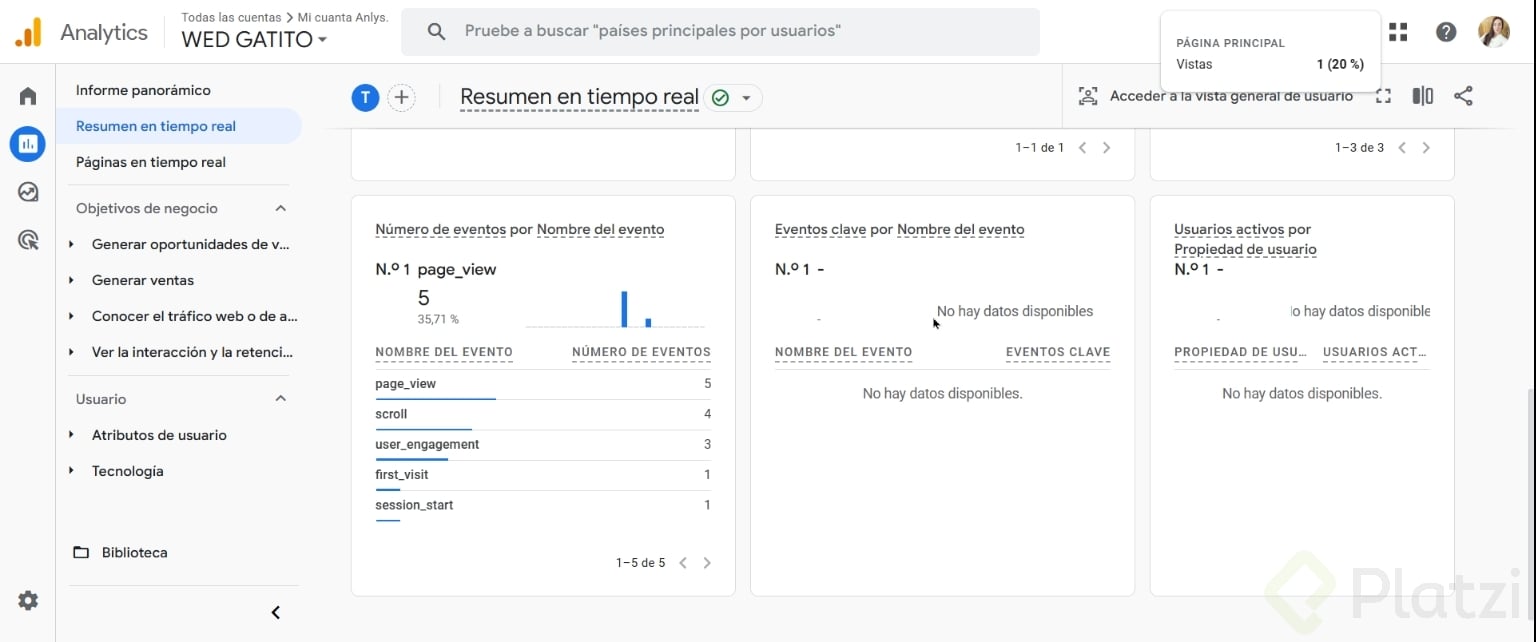The height and width of the screenshot is (642, 1536).
Task: Open the Google apps grid icon
Action: coord(1398,32)
